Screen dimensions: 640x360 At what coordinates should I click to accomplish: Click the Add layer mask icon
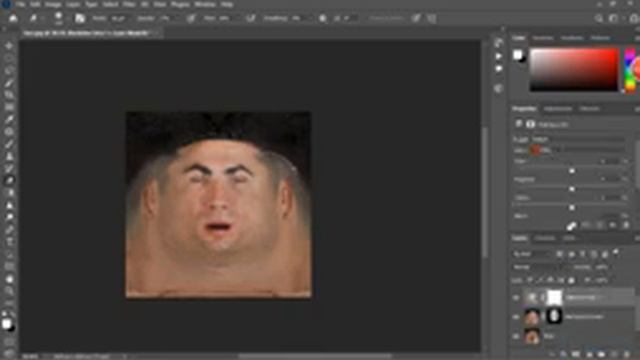pyautogui.click(x=576, y=354)
